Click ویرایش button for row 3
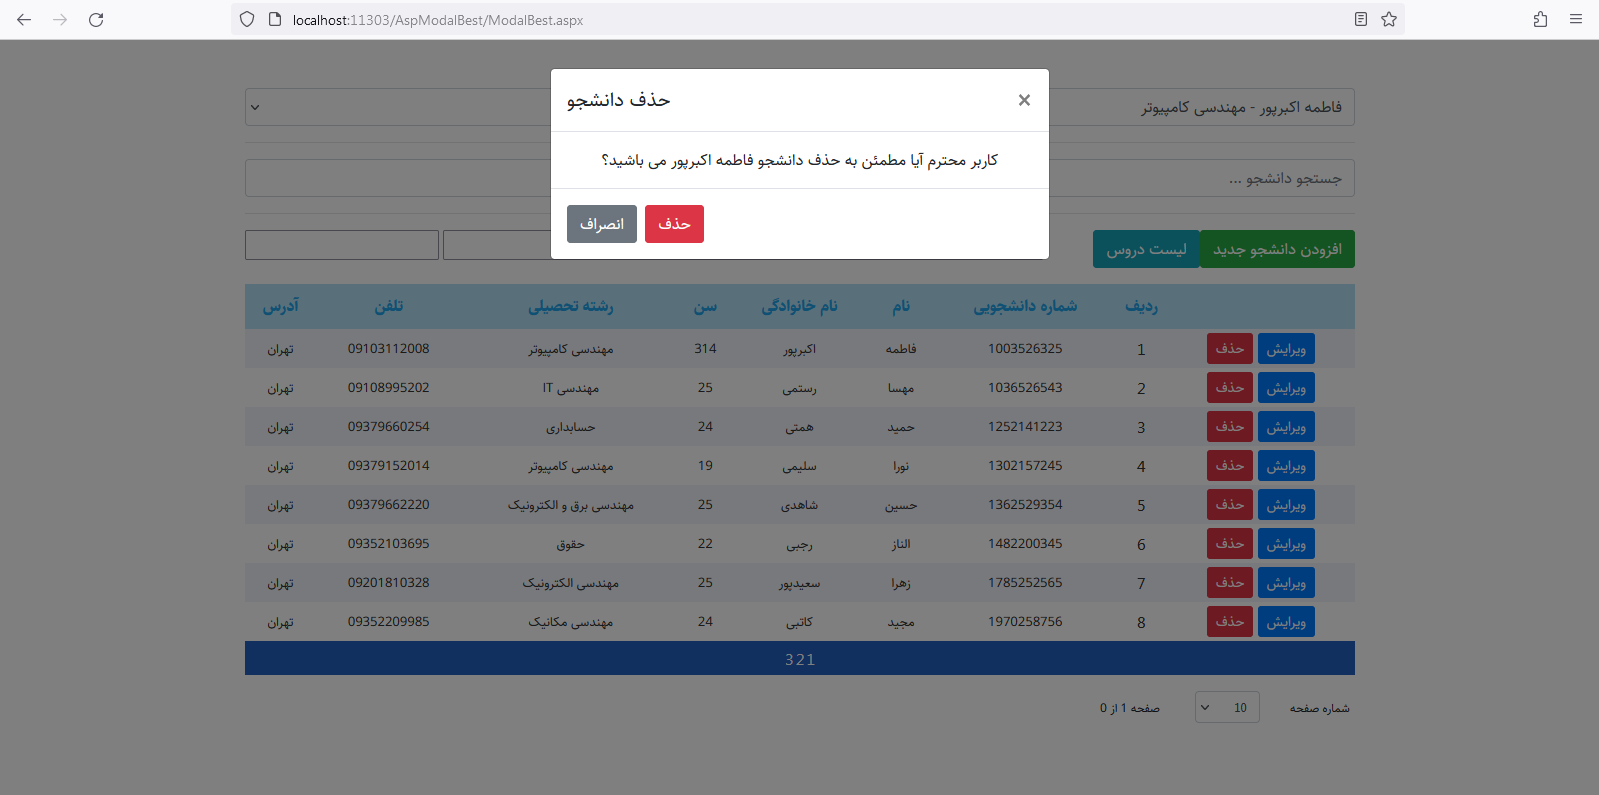Viewport: 1599px width, 795px height. tap(1286, 427)
